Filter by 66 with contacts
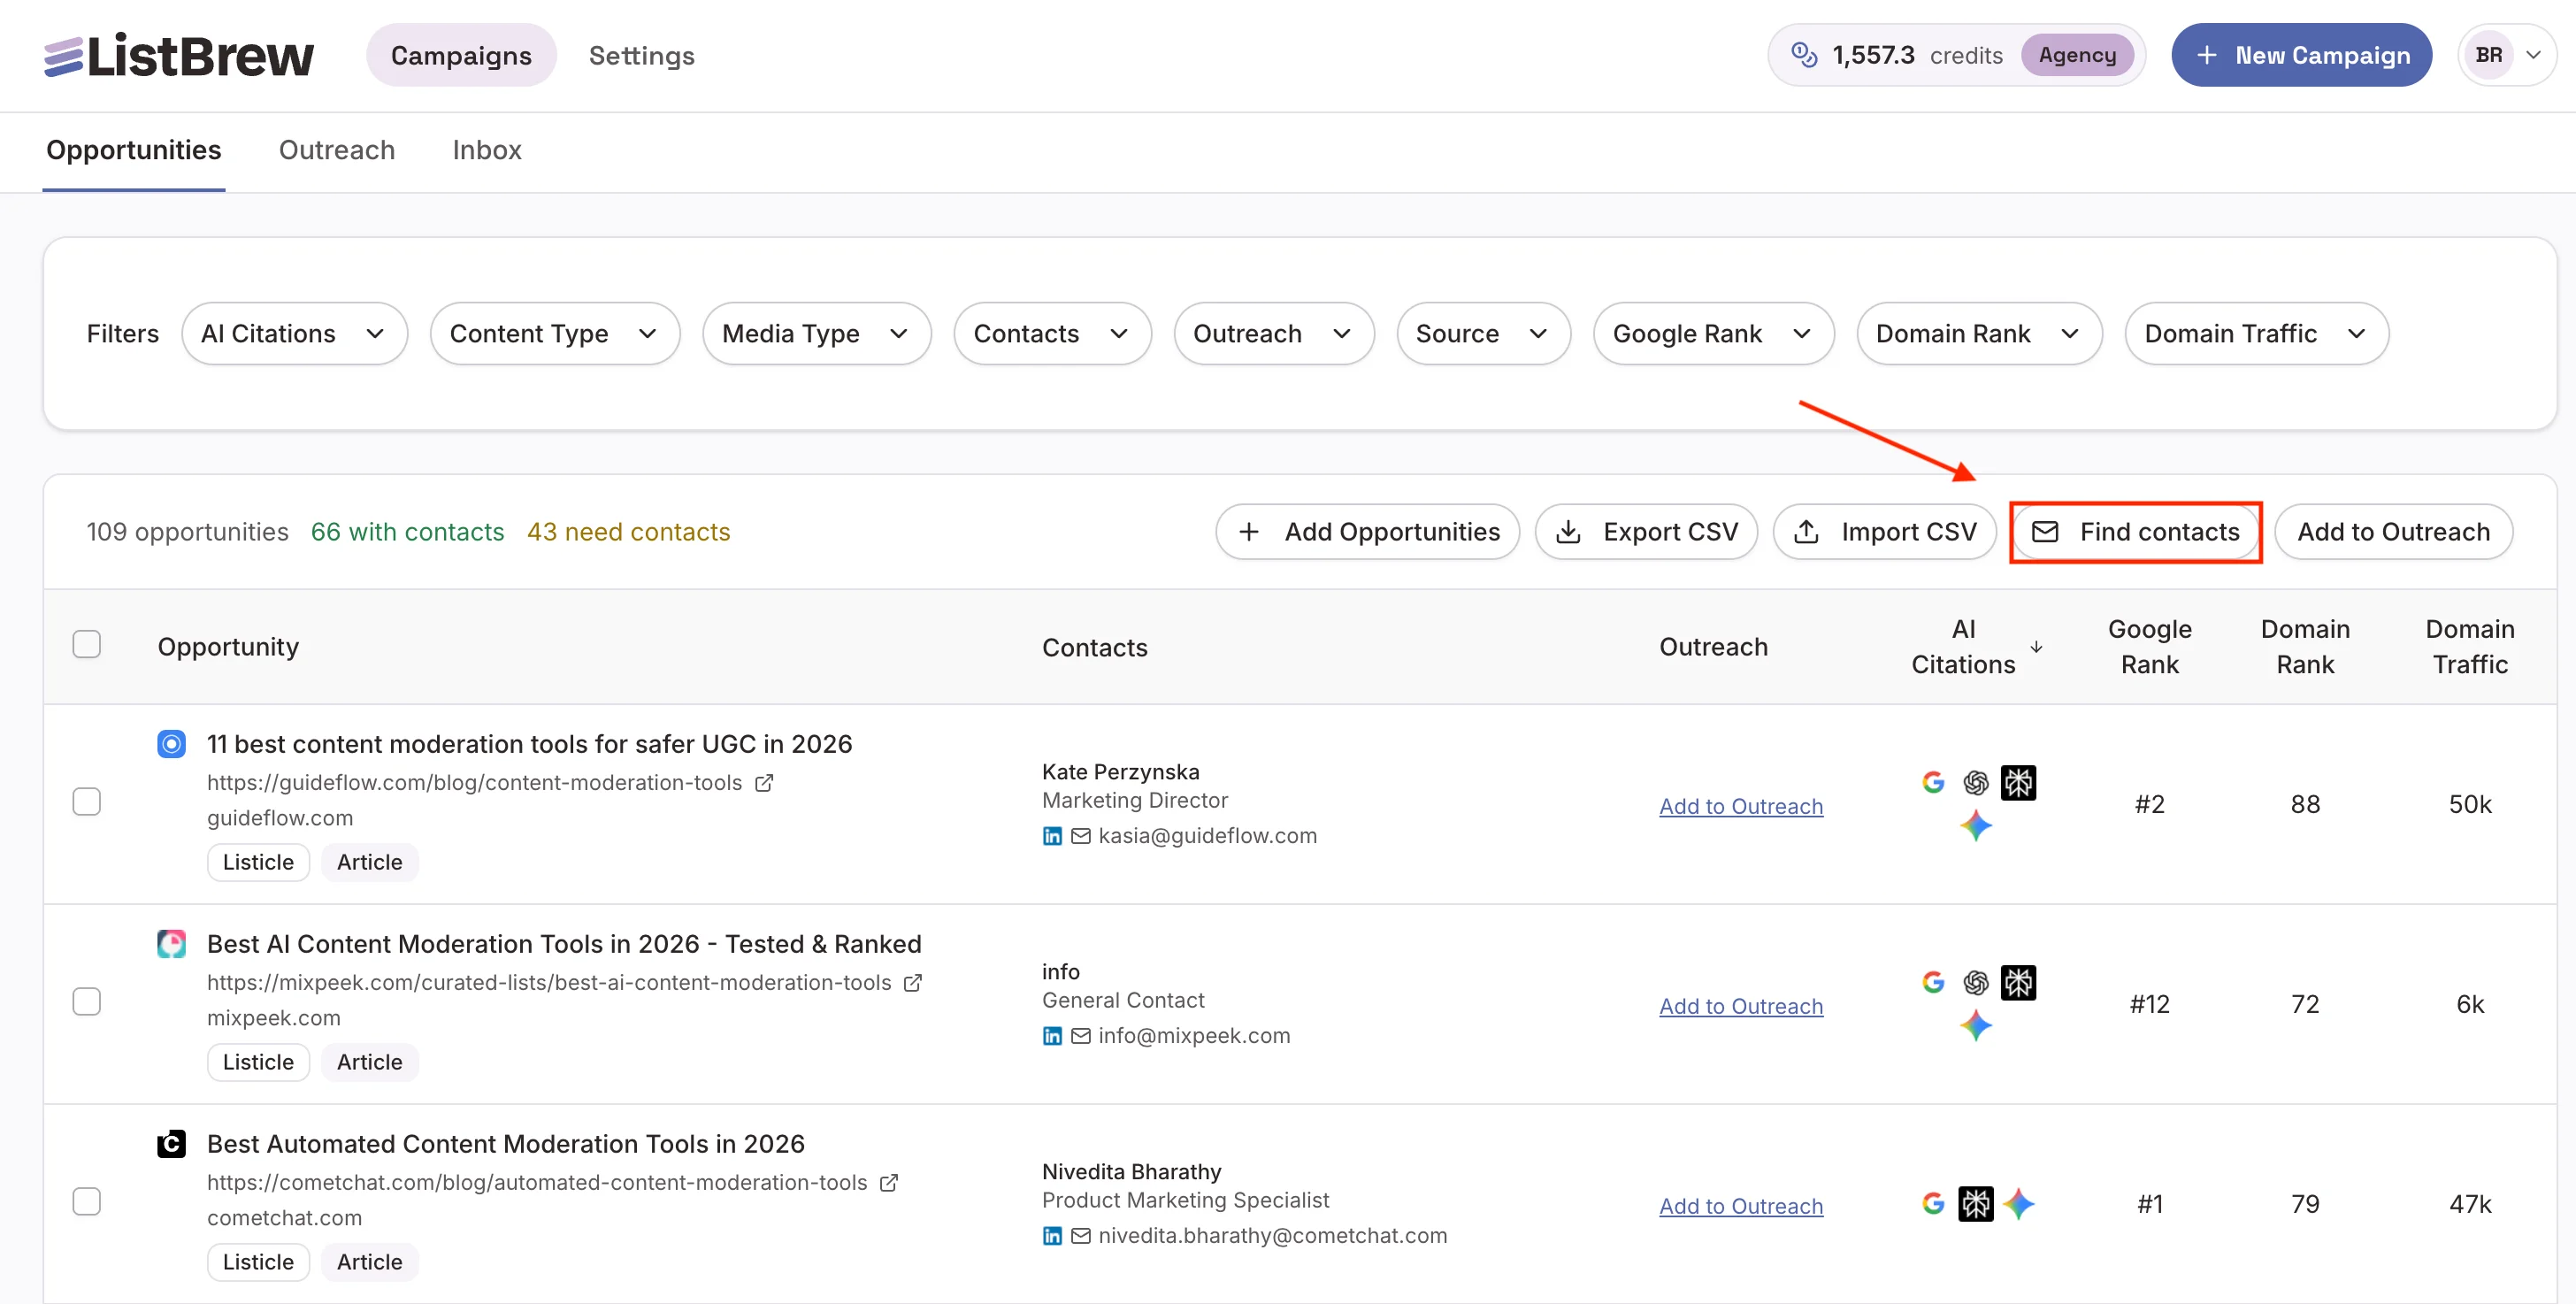This screenshot has width=2576, height=1304. pyautogui.click(x=407, y=532)
